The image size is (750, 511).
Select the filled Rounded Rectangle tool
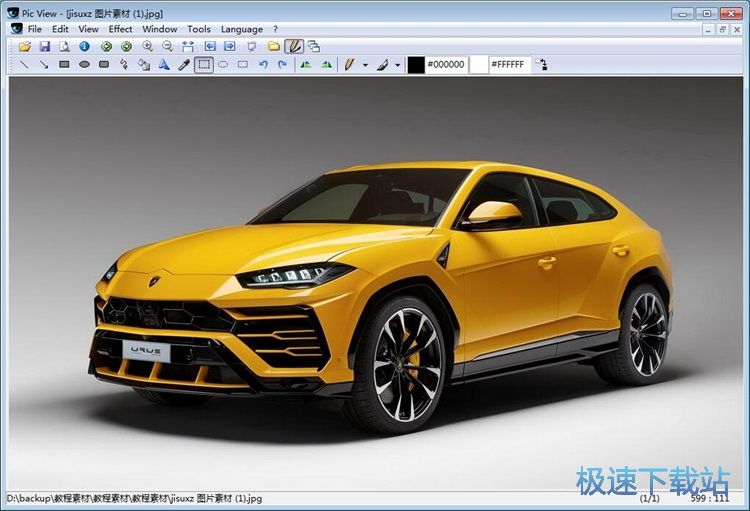pyautogui.click(x=104, y=64)
